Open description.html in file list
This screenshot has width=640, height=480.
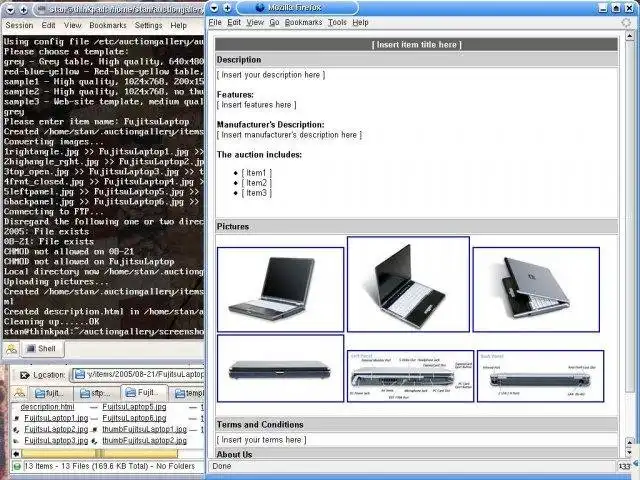click(x=47, y=407)
